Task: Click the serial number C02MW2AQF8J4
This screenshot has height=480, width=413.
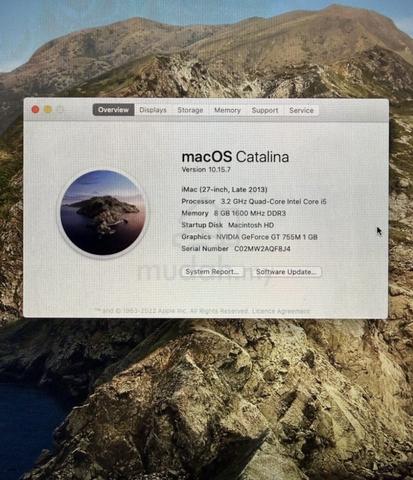Action: click(x=262, y=249)
